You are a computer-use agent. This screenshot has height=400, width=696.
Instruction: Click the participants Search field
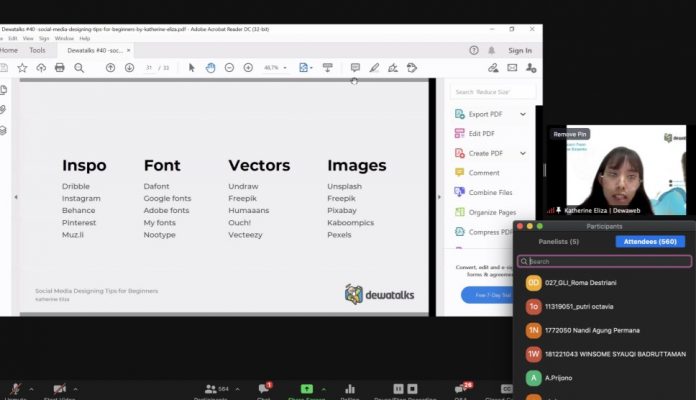click(x=604, y=261)
